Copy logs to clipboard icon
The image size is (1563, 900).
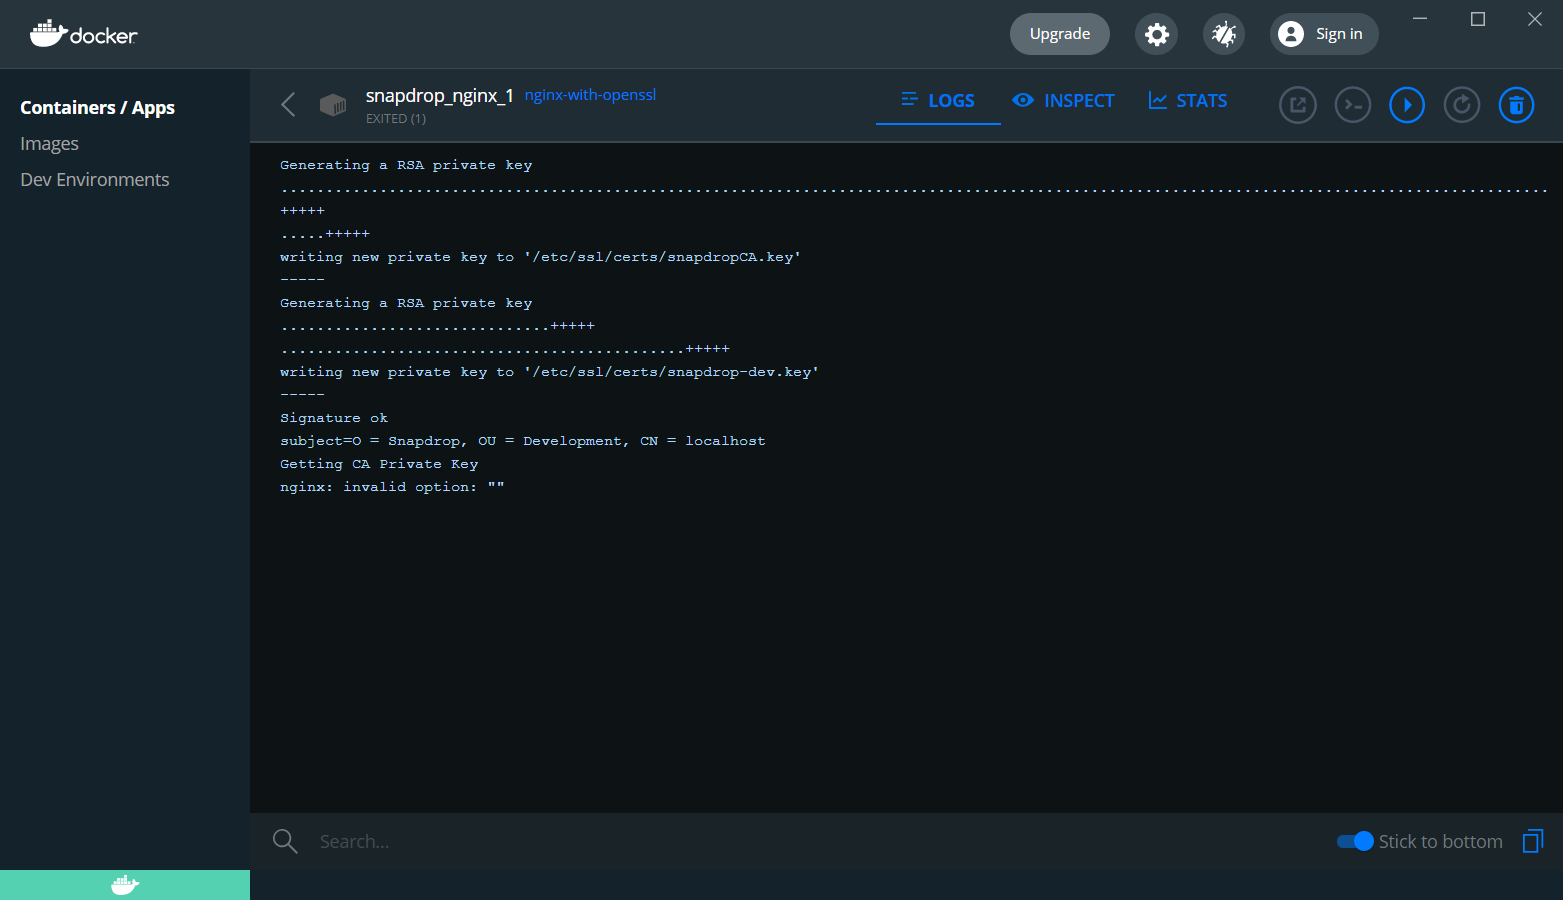click(x=1533, y=841)
